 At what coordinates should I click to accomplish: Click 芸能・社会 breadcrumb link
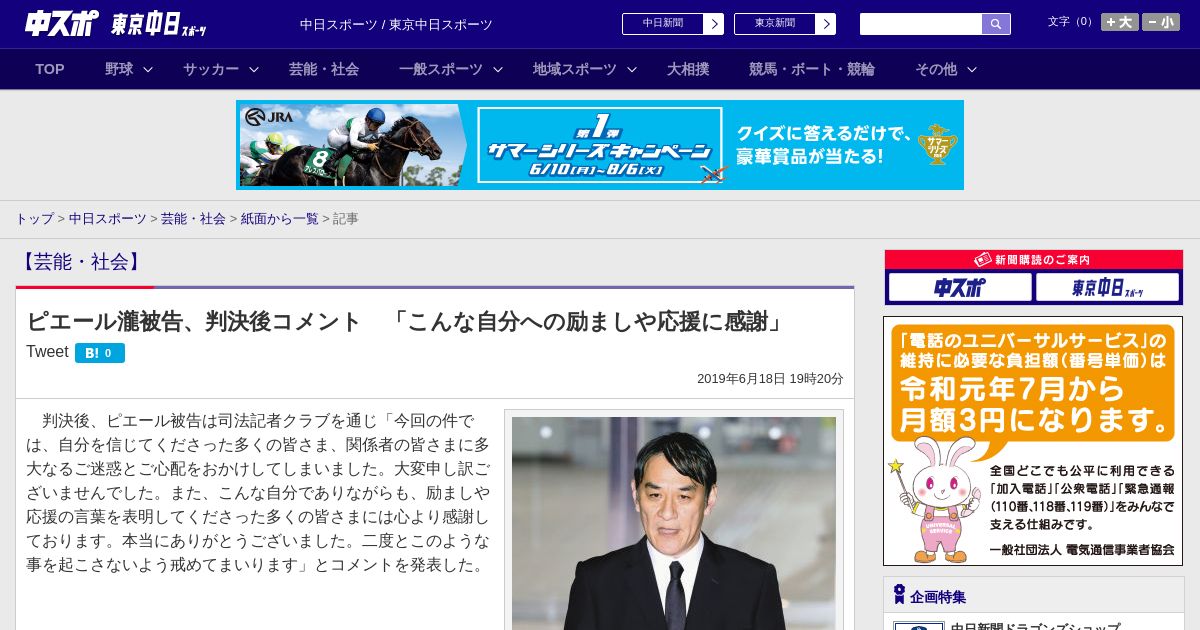(x=193, y=218)
